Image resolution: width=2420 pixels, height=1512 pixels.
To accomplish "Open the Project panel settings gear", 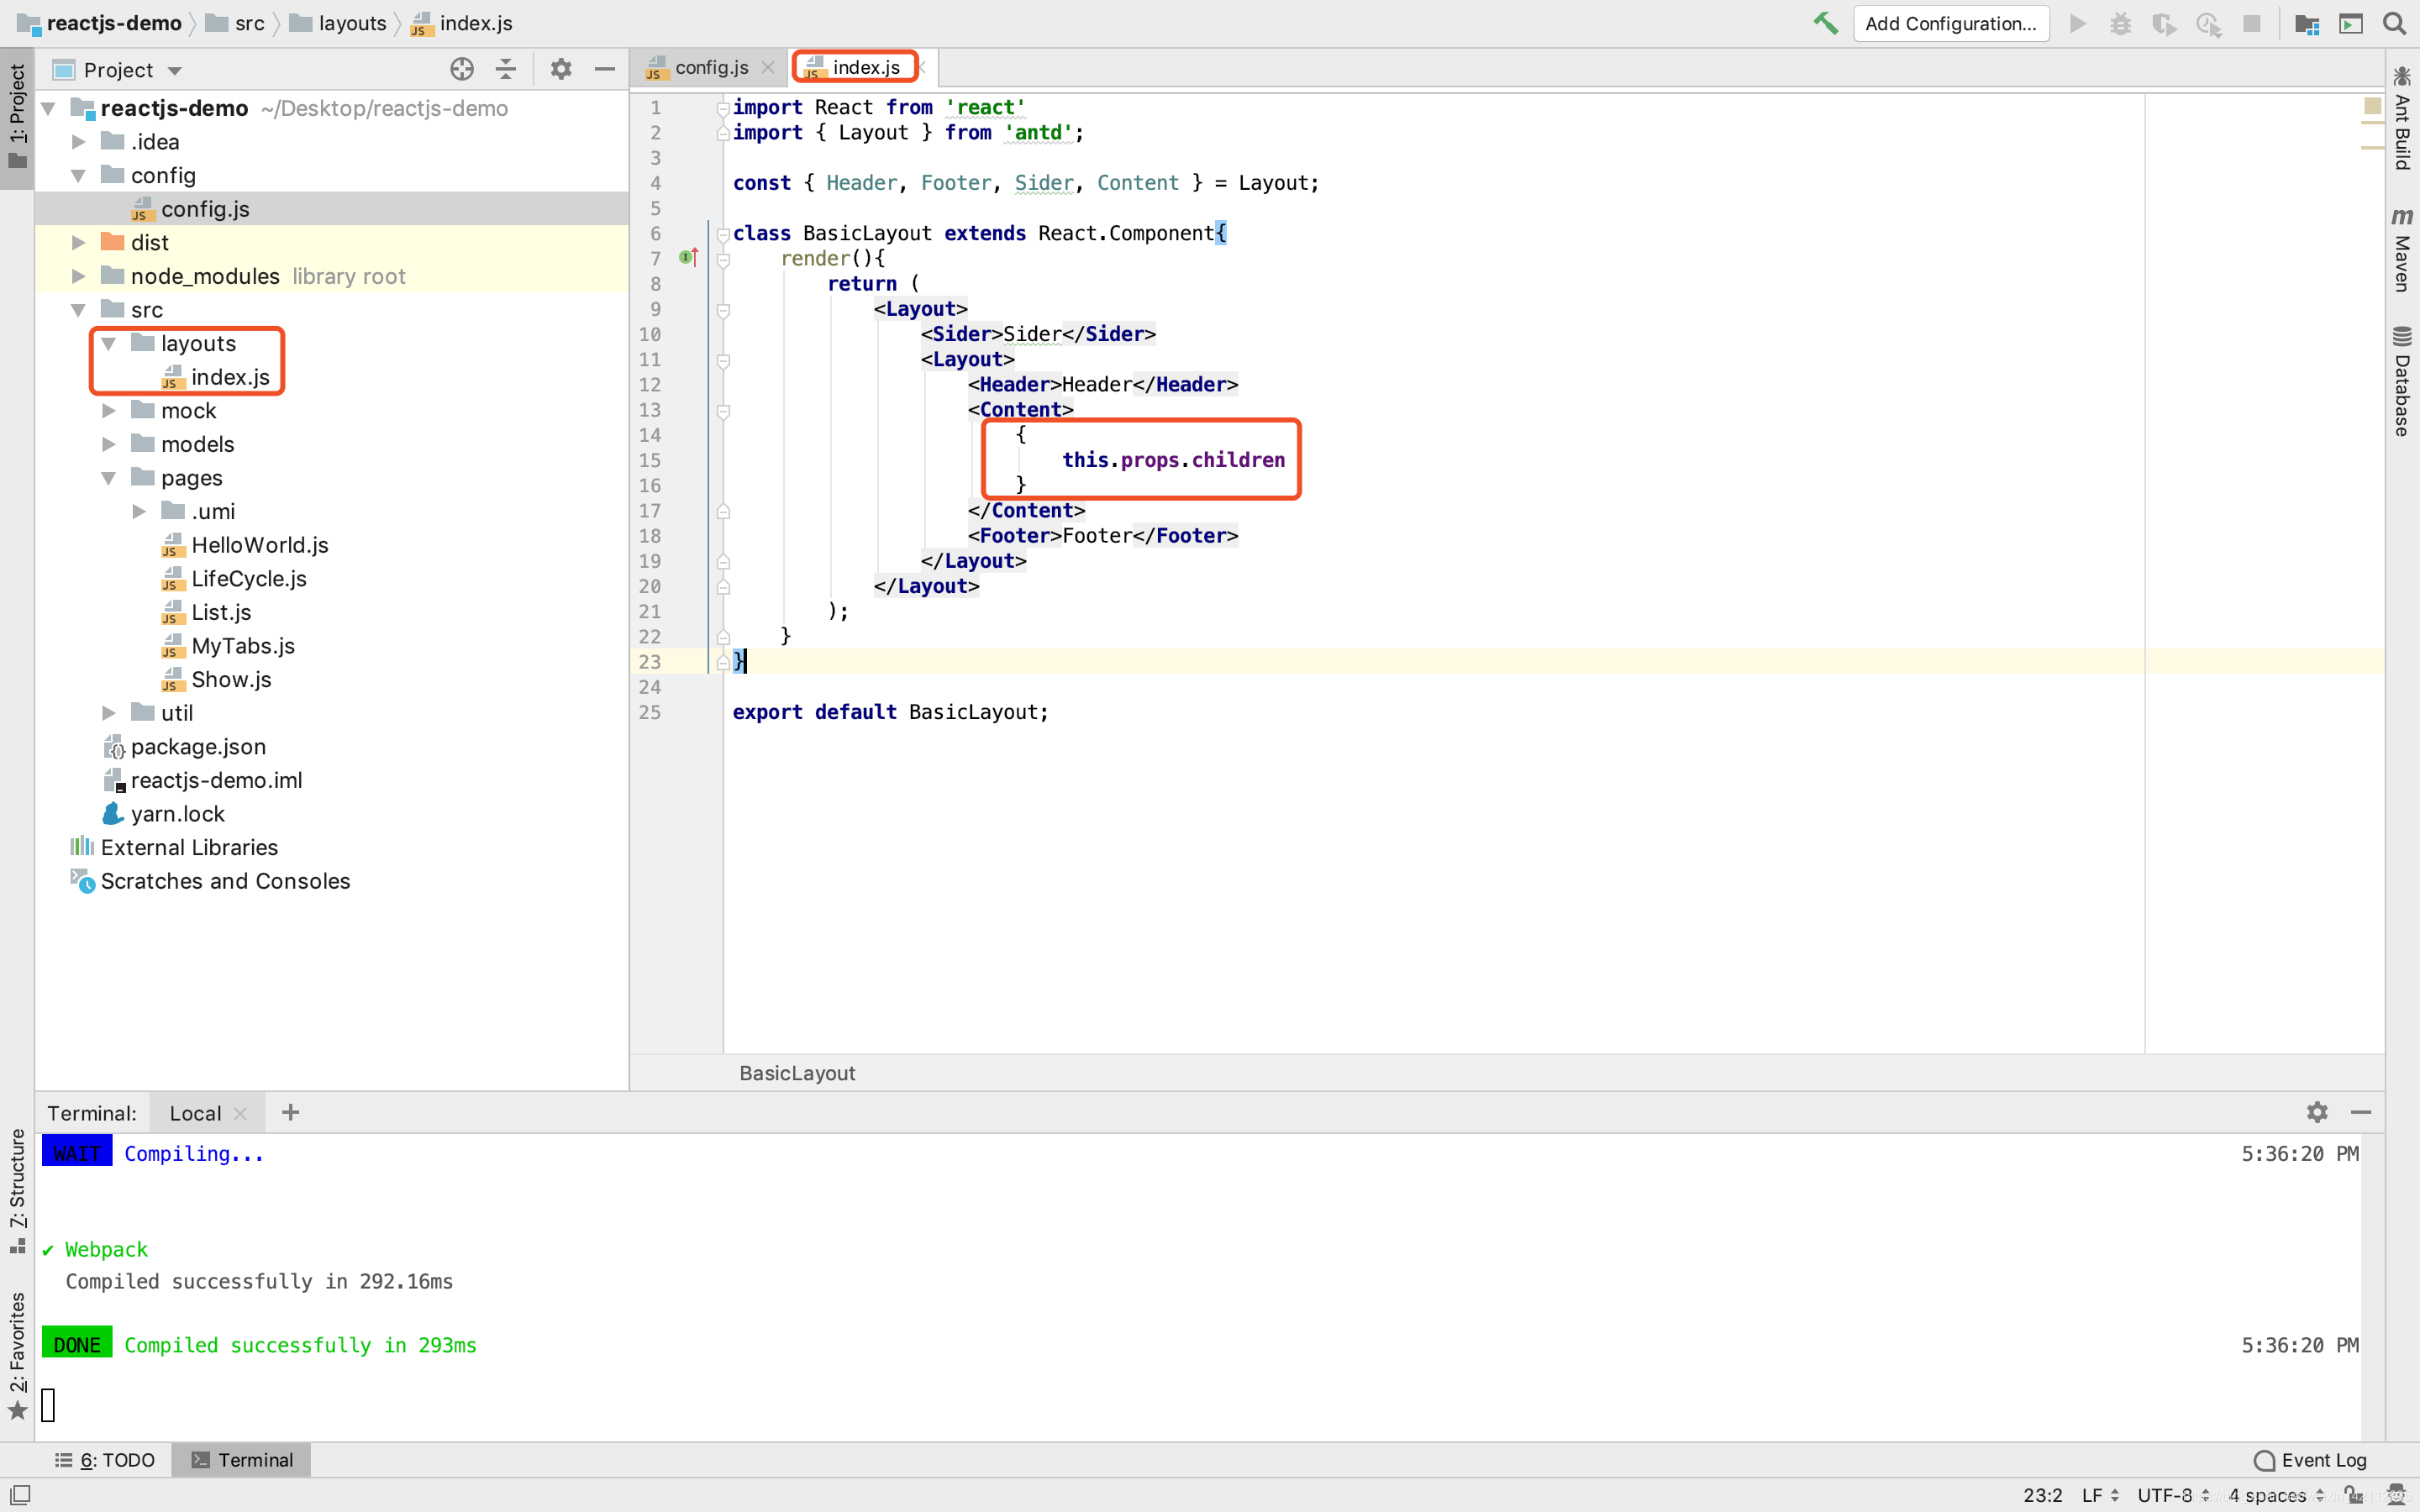I will [x=561, y=69].
